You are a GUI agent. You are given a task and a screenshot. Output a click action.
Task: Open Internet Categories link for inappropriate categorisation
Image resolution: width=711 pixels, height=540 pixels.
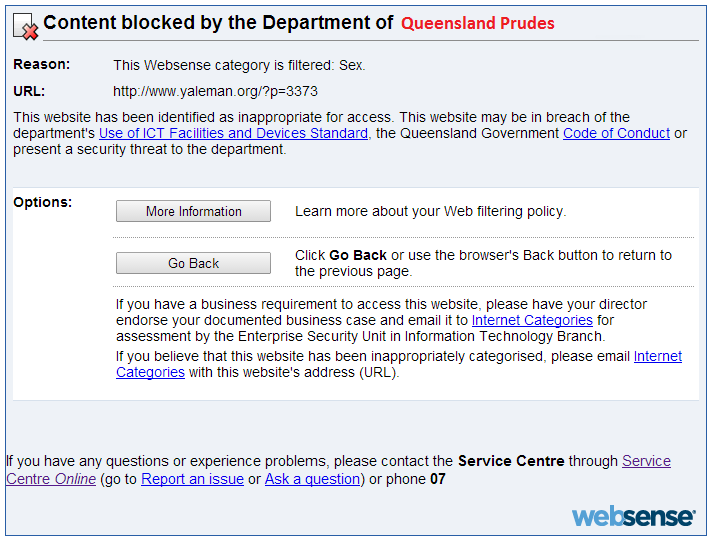click(657, 356)
